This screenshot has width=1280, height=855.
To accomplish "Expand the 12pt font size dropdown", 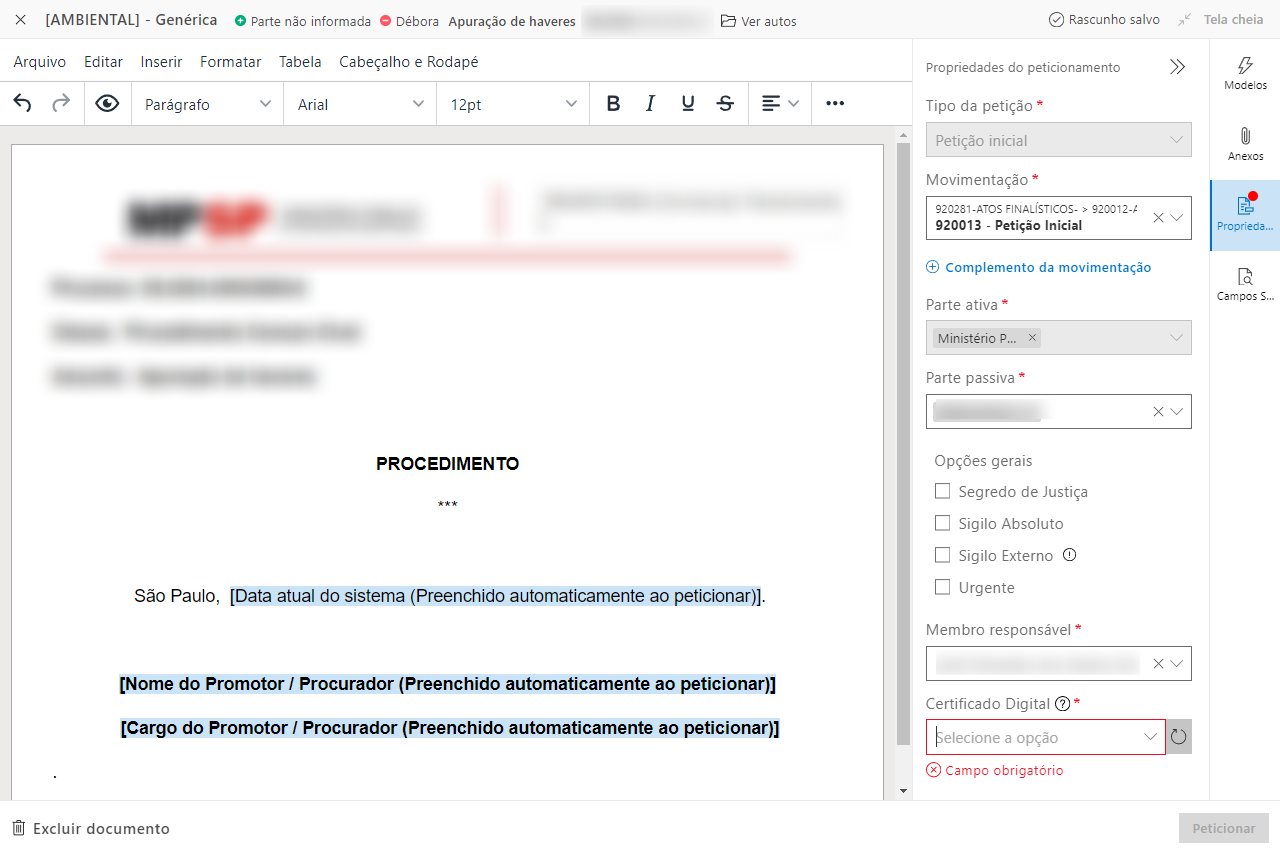I will click(513, 104).
